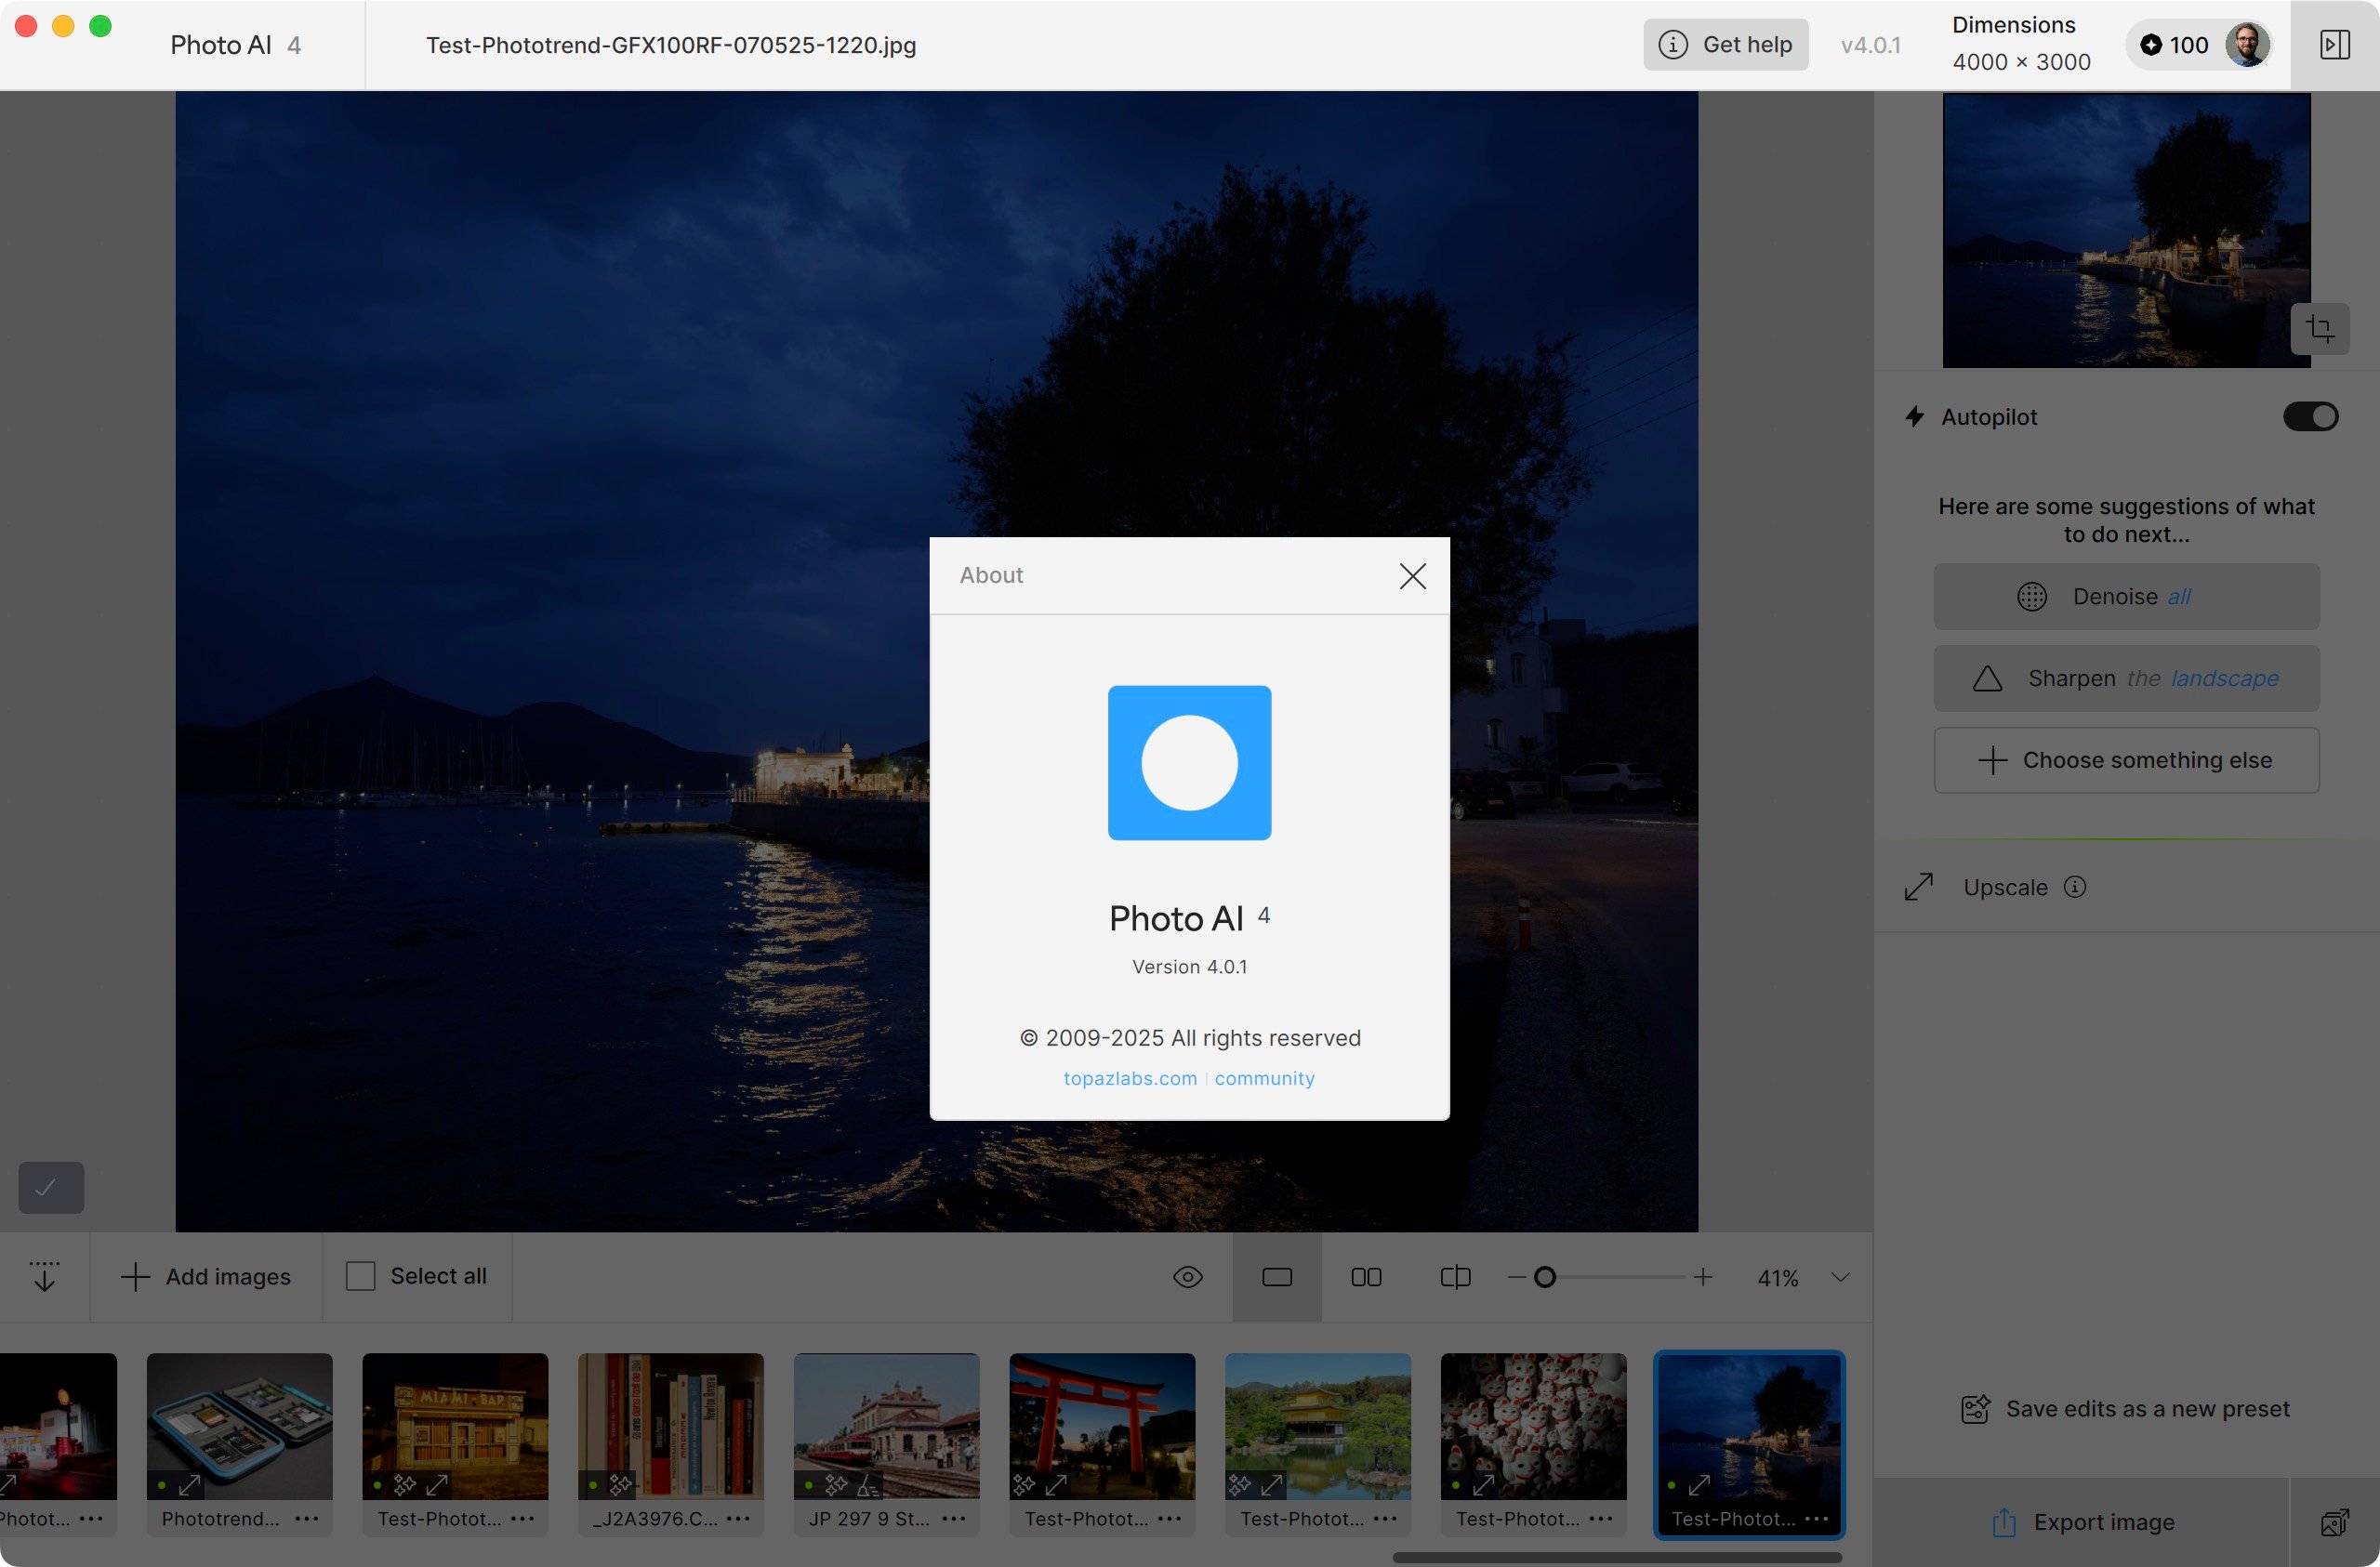This screenshot has width=2380, height=1567.
Task: Switch to side-by-side view layout
Action: pyautogui.click(x=1366, y=1277)
